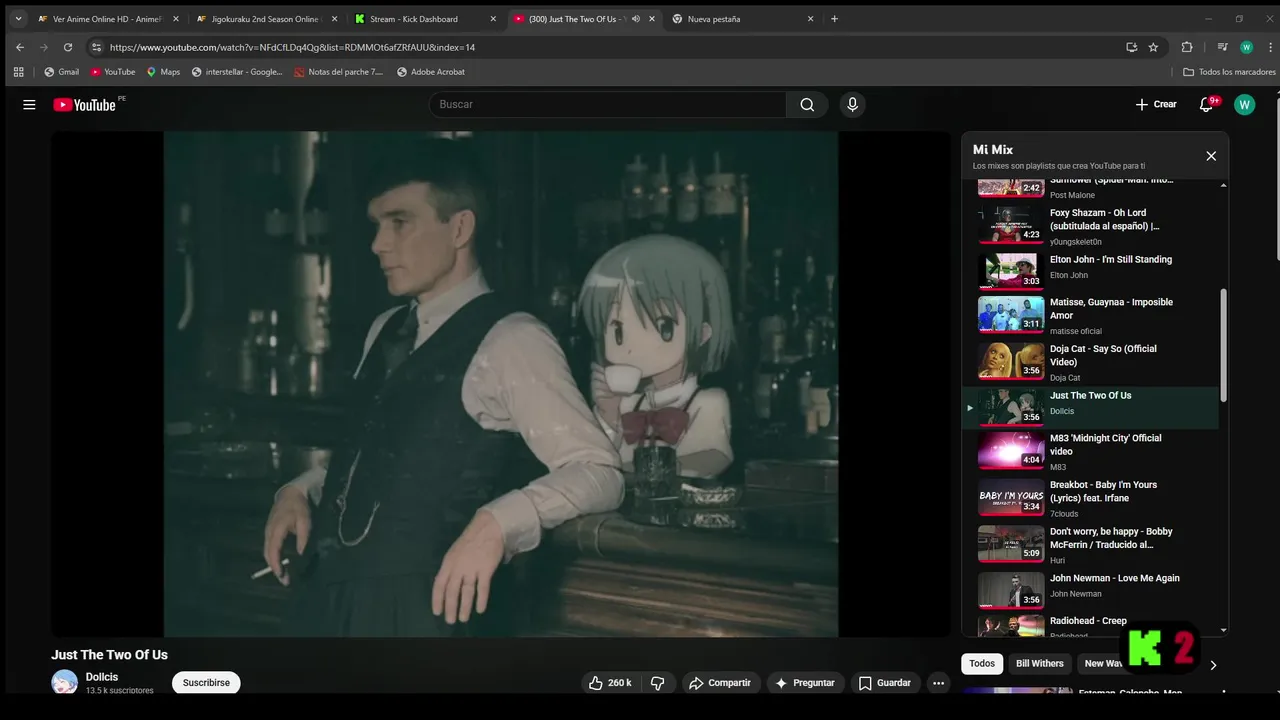Open the Chrome profile avatar
The image size is (1280, 720).
point(1246,47)
